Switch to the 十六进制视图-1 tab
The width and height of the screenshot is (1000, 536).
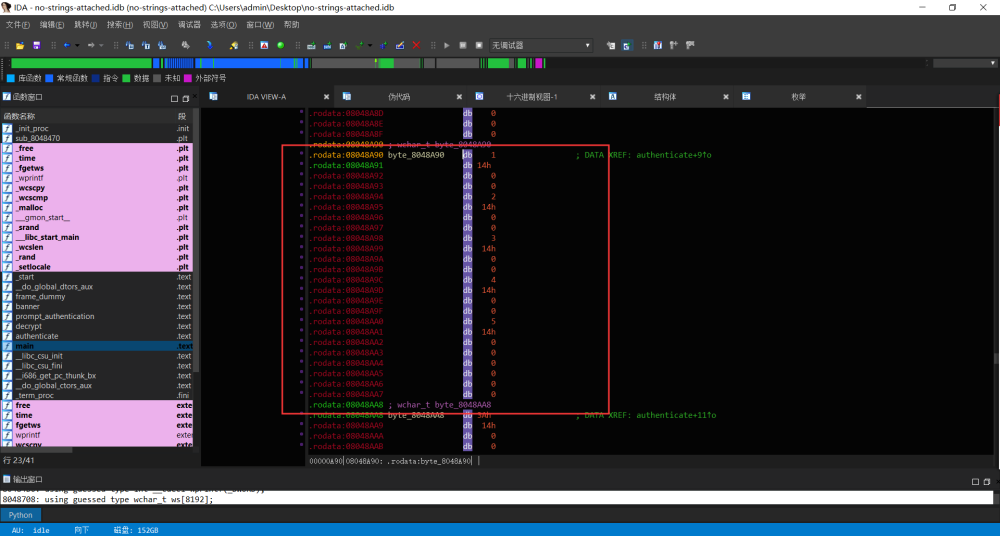click(x=532, y=97)
